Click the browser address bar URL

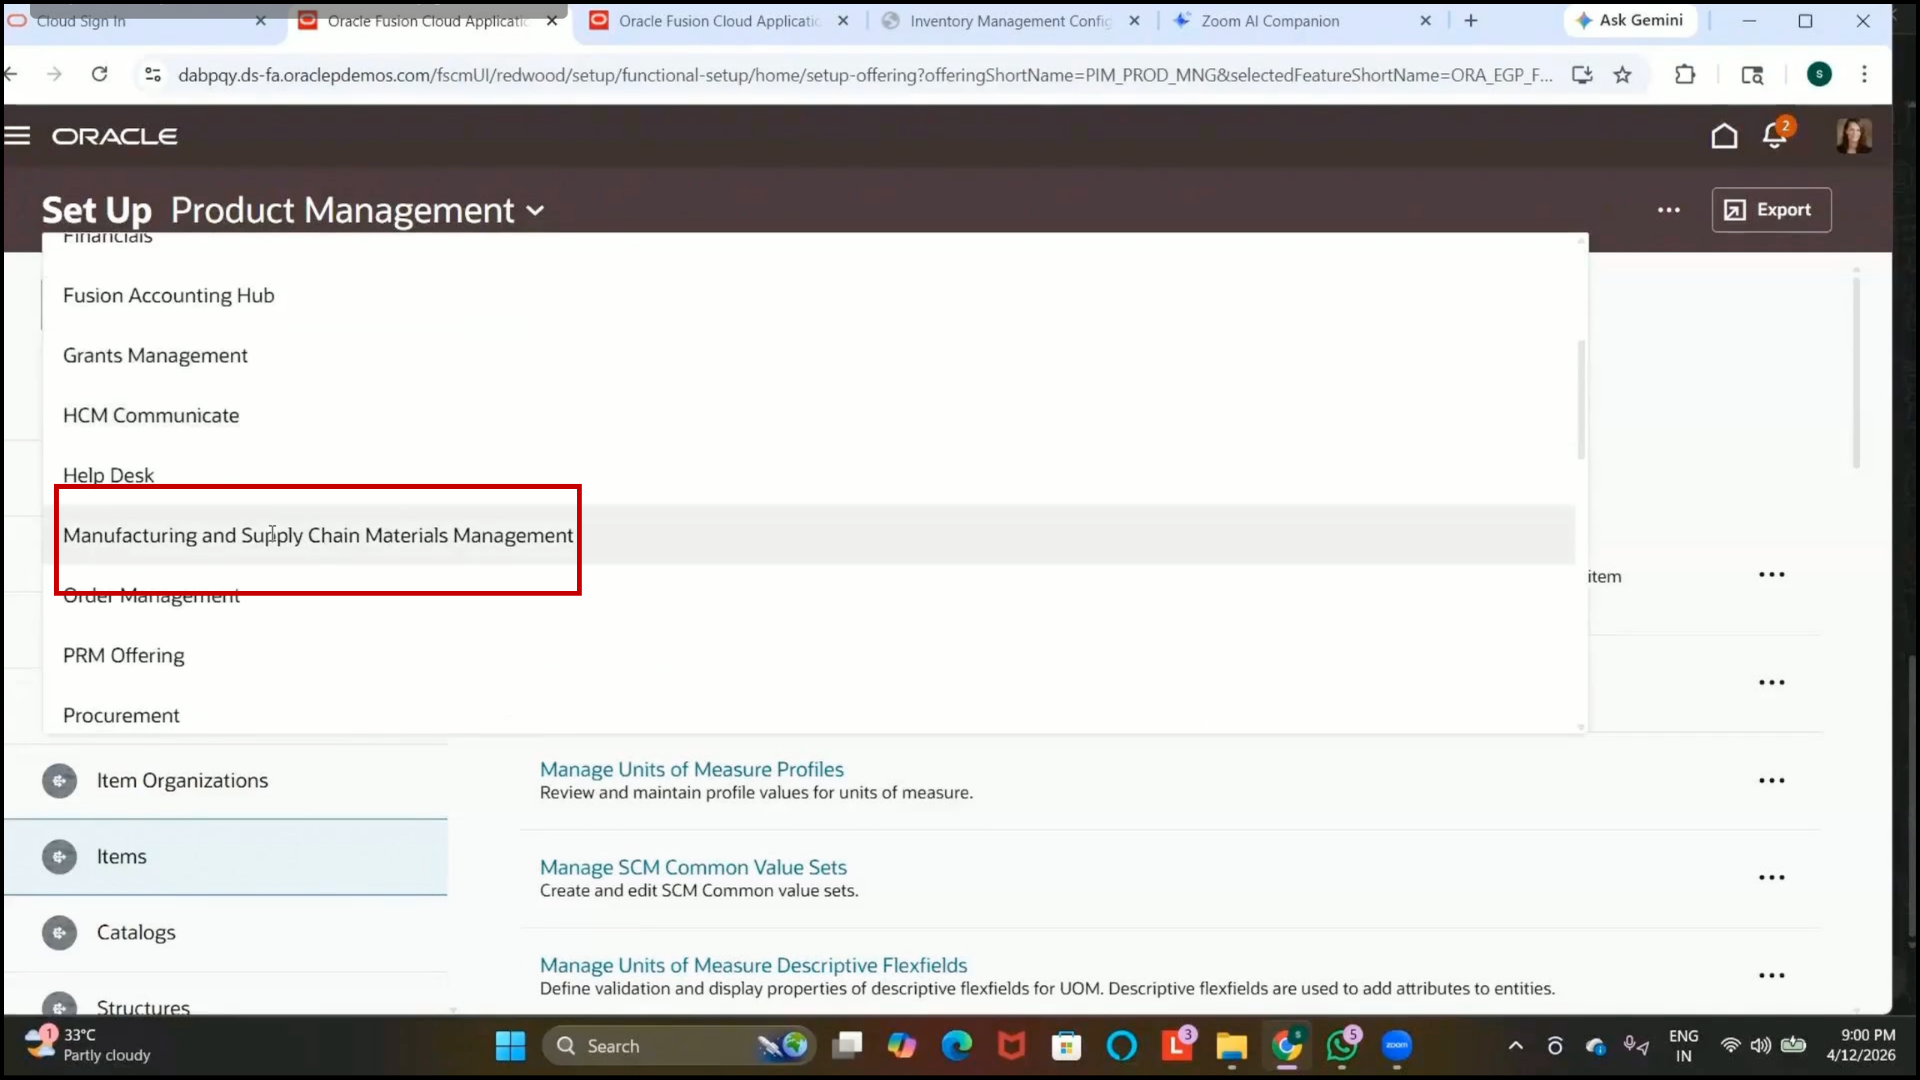coord(865,75)
